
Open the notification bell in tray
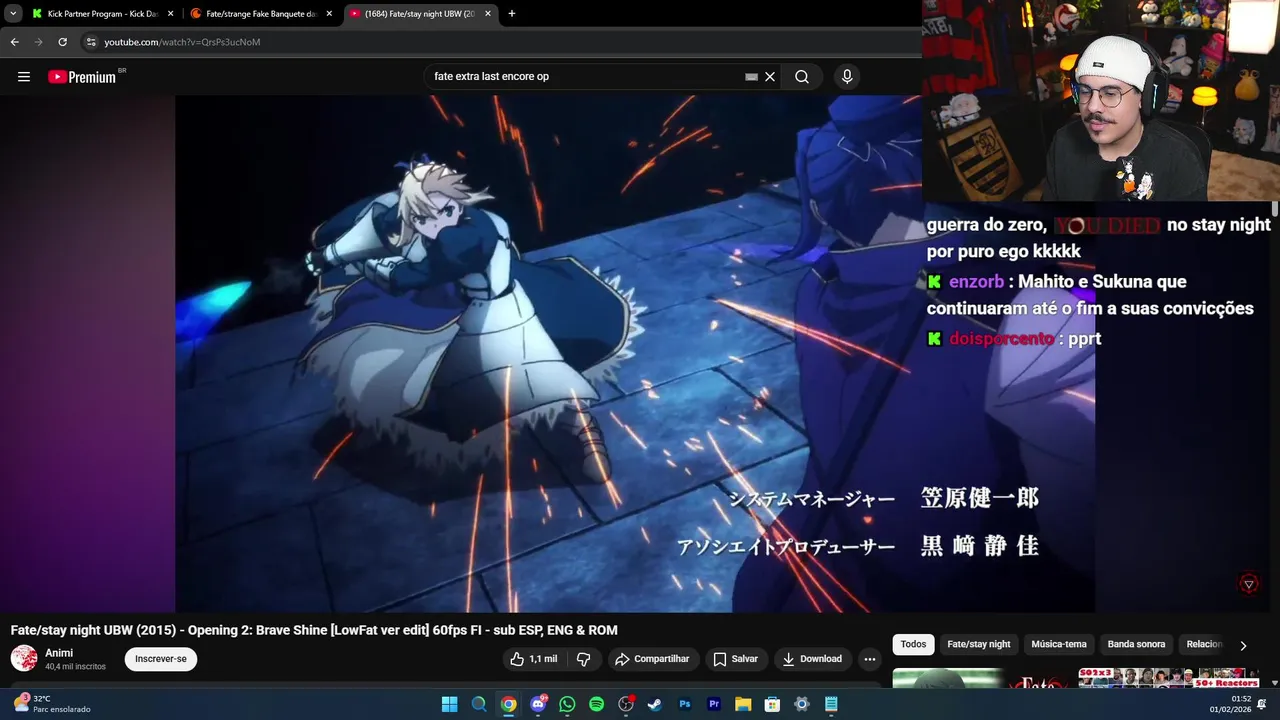(x=1262, y=704)
